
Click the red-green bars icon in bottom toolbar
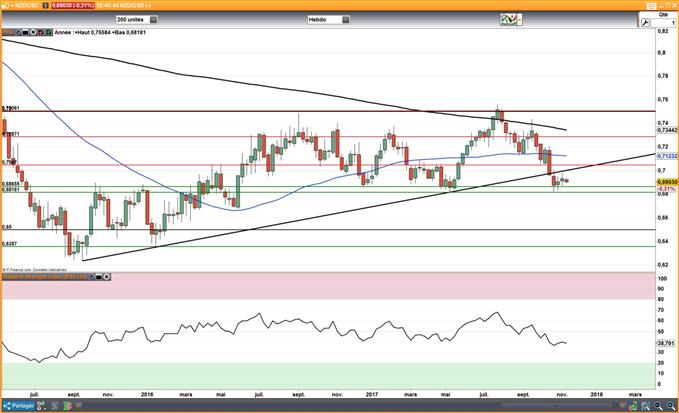[x=68, y=406]
